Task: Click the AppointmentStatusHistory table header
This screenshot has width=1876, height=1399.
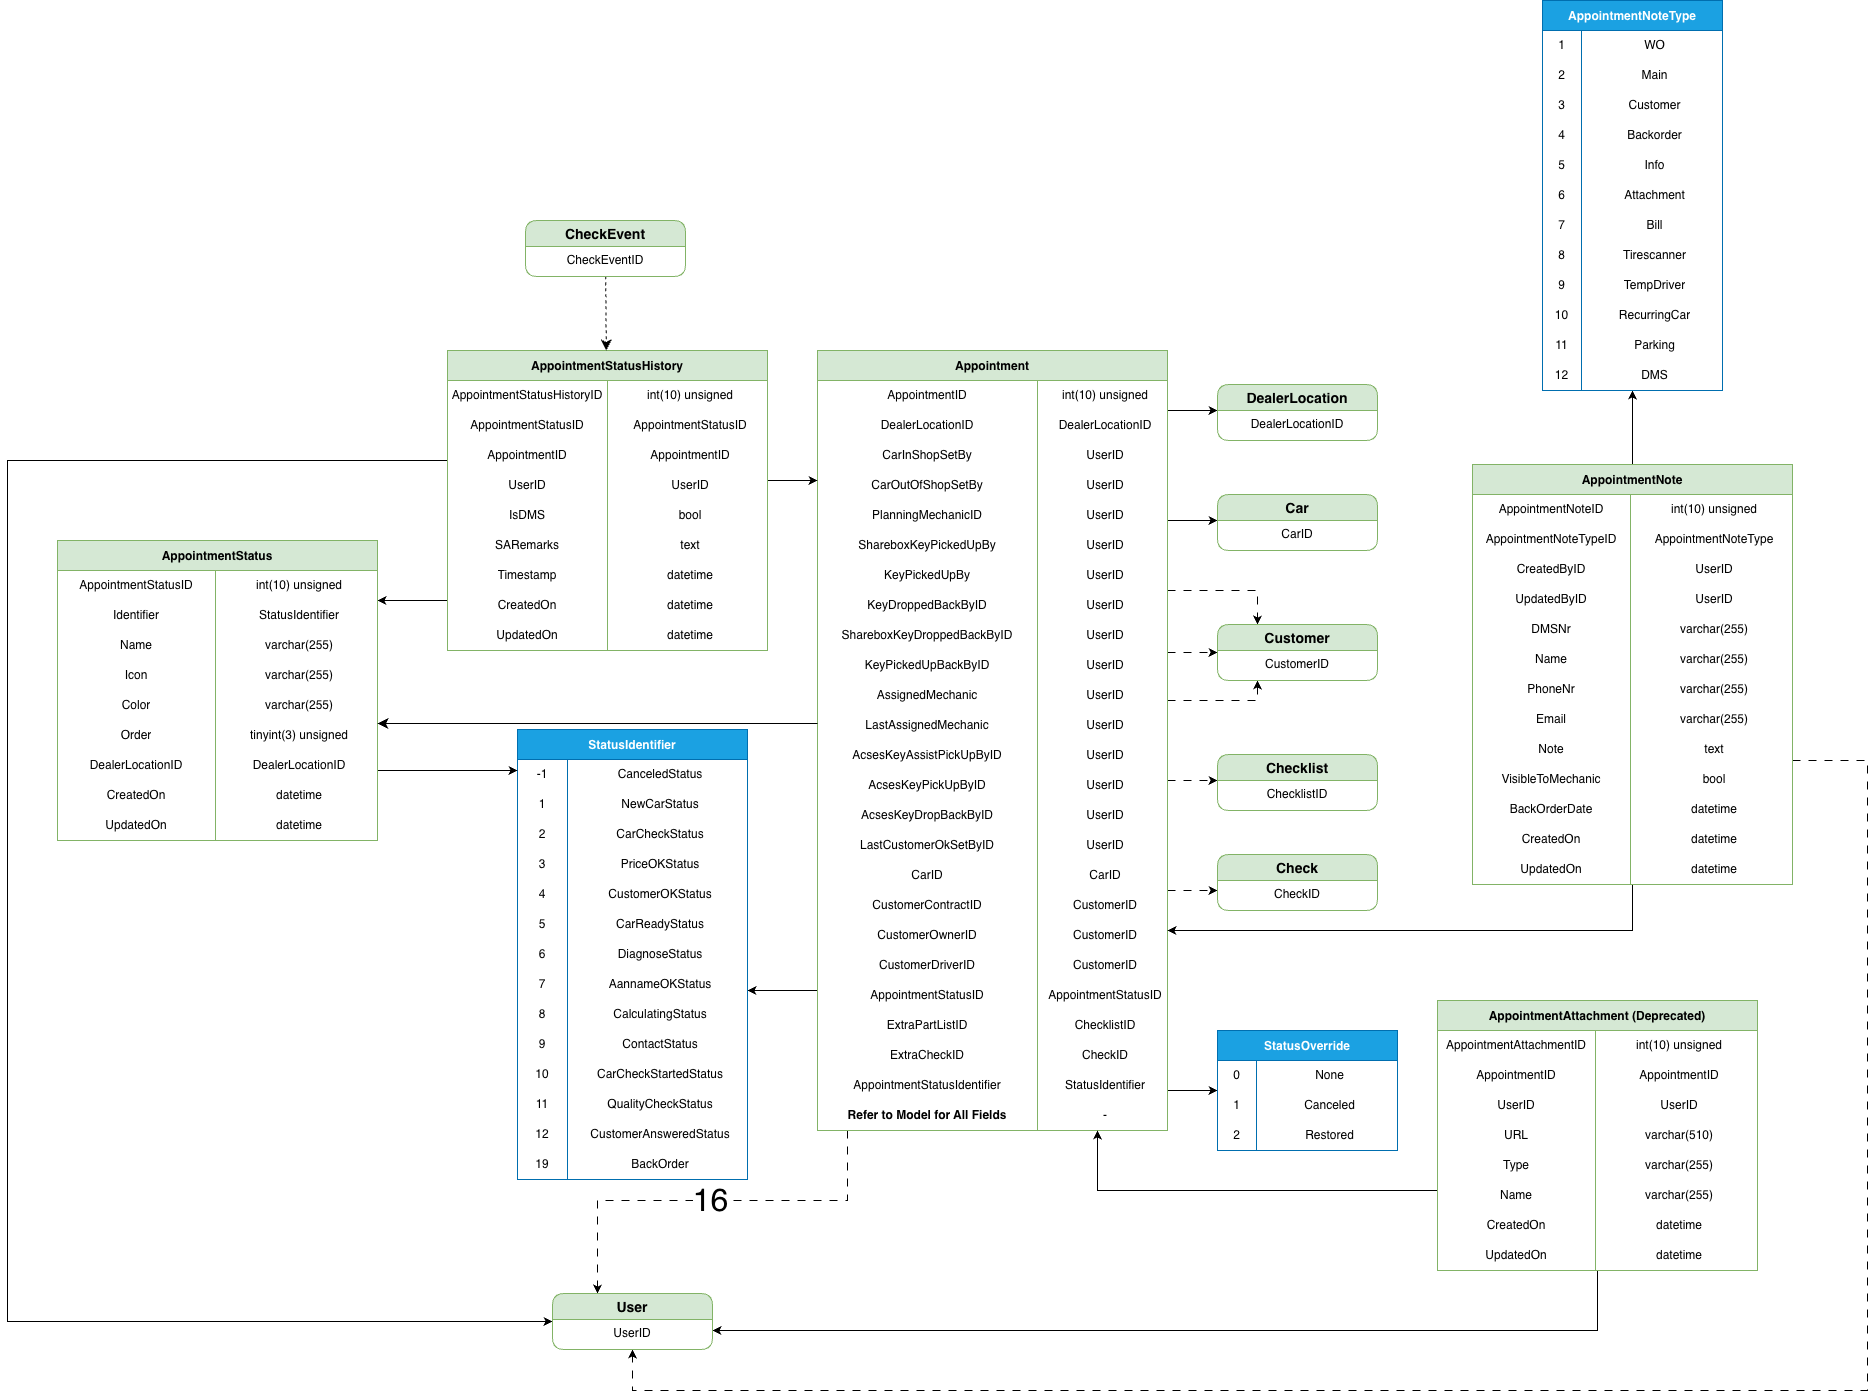Action: point(606,366)
